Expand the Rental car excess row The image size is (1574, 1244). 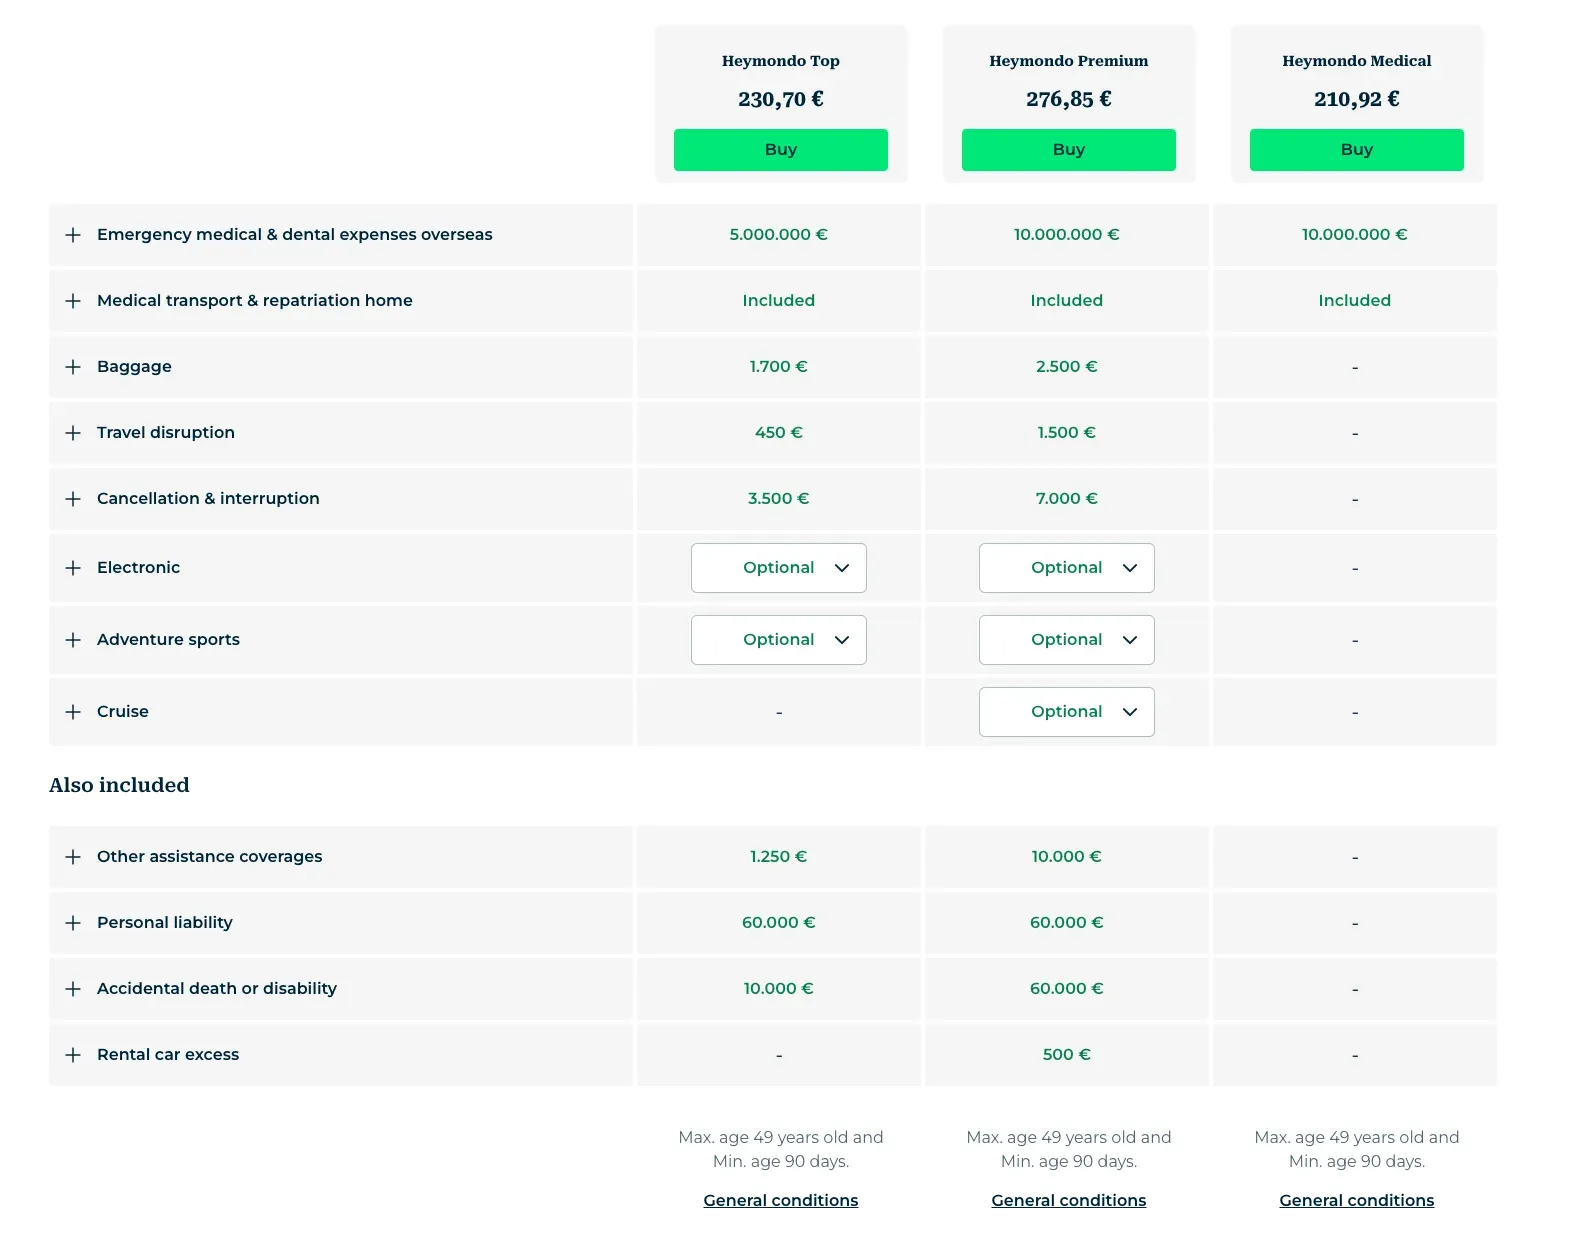tap(73, 1055)
